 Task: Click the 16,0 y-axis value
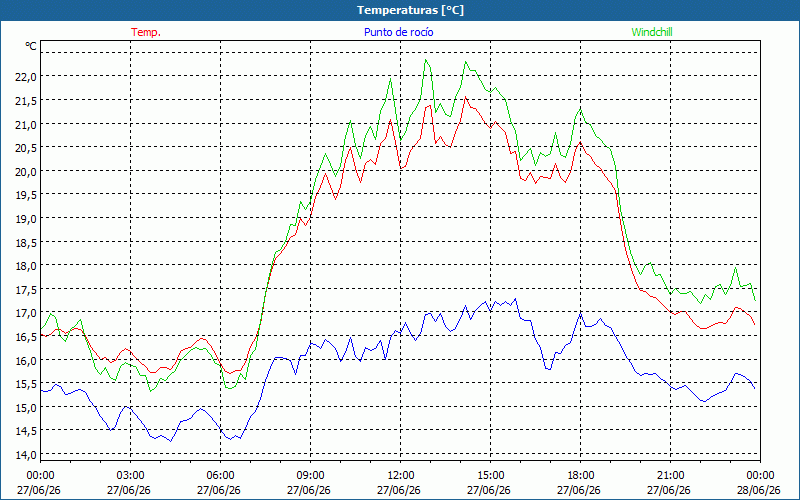[x=26, y=360]
